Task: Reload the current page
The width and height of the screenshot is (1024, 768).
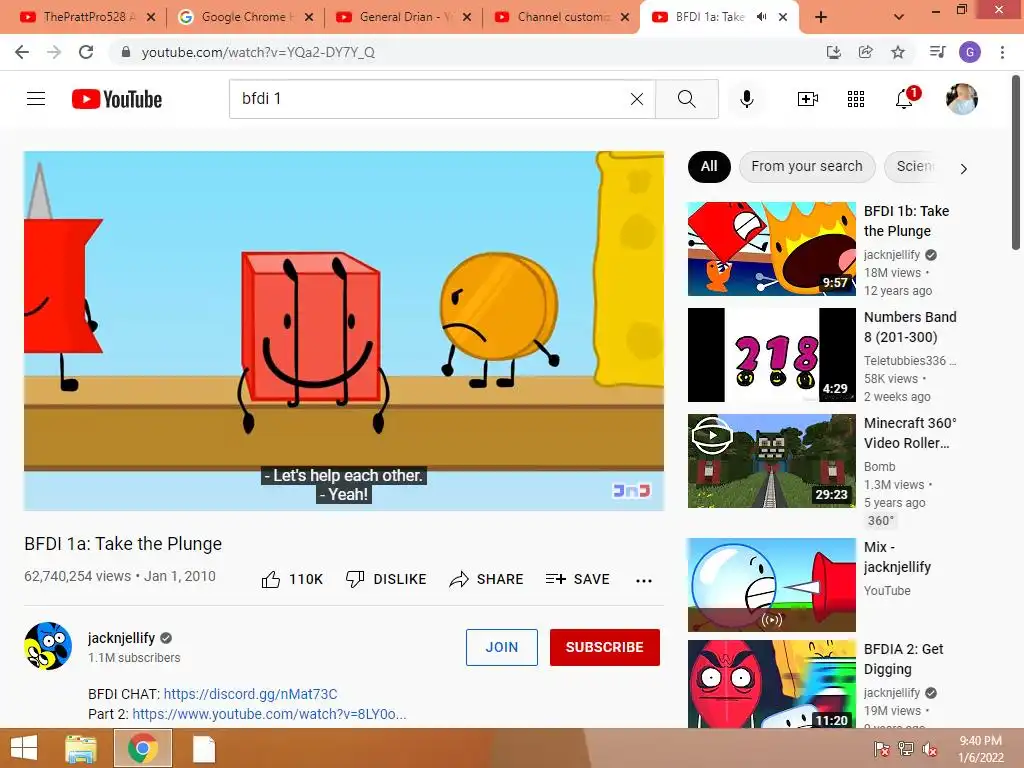Action: tap(86, 52)
